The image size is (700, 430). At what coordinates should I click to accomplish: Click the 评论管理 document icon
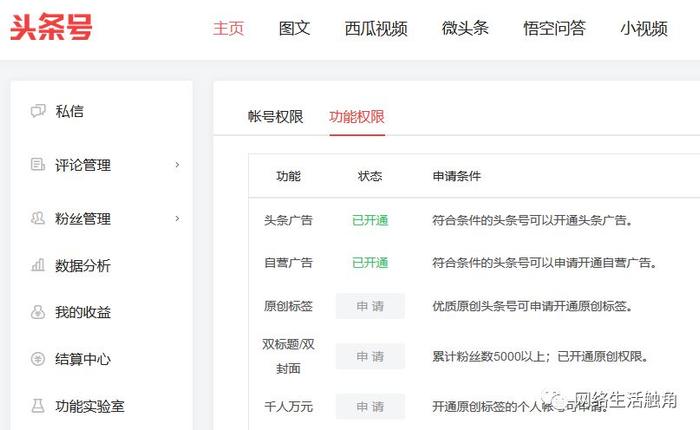pyautogui.click(x=38, y=164)
